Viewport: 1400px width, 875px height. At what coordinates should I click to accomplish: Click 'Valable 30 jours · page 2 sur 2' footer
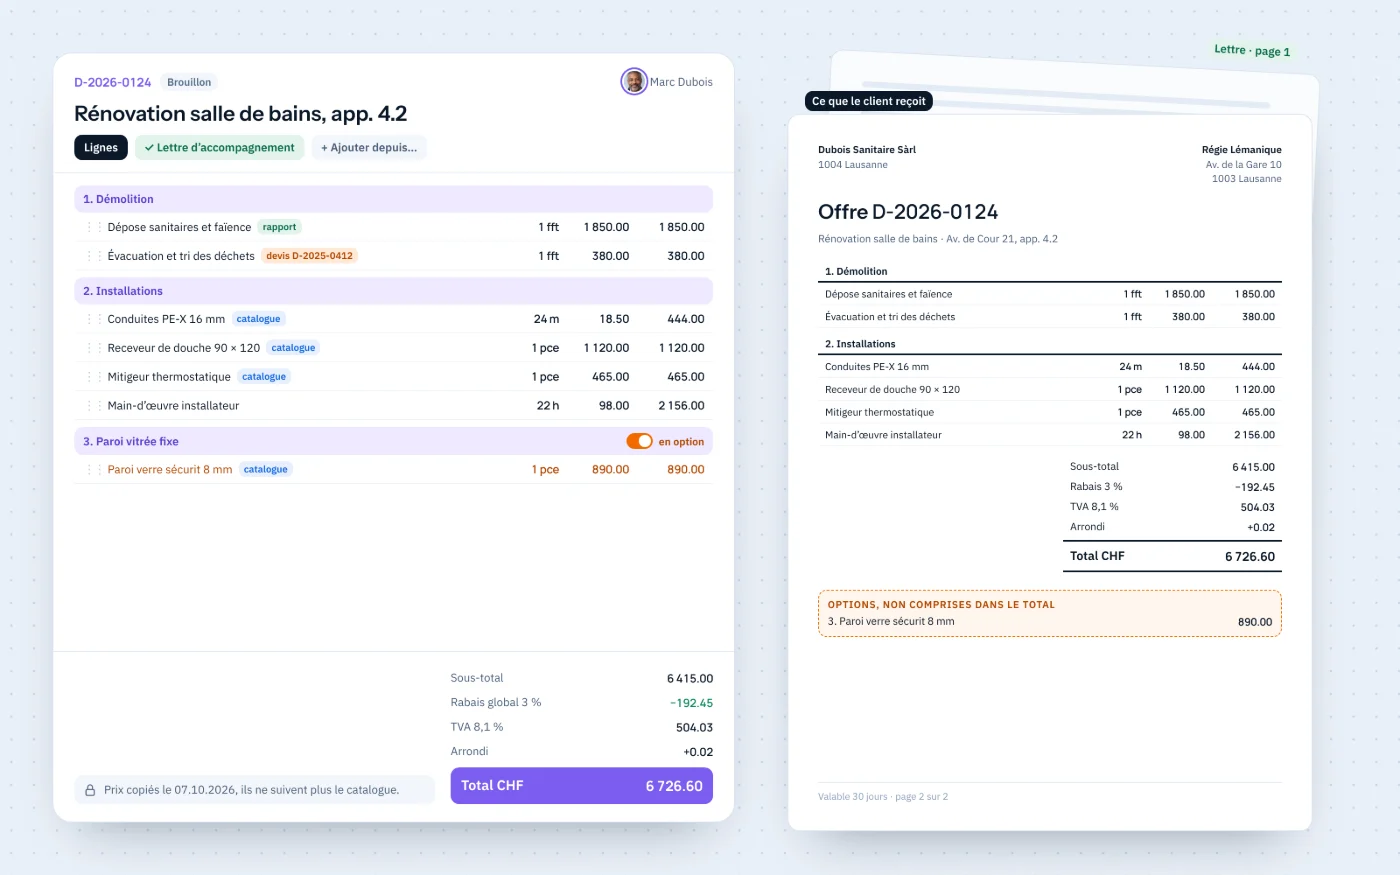tap(883, 797)
